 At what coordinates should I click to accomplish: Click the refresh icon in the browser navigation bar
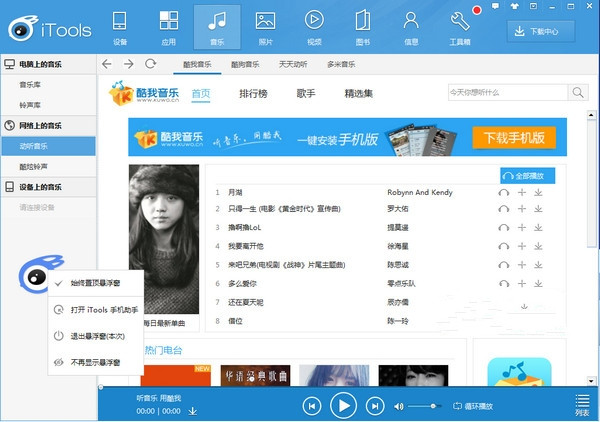coord(150,64)
